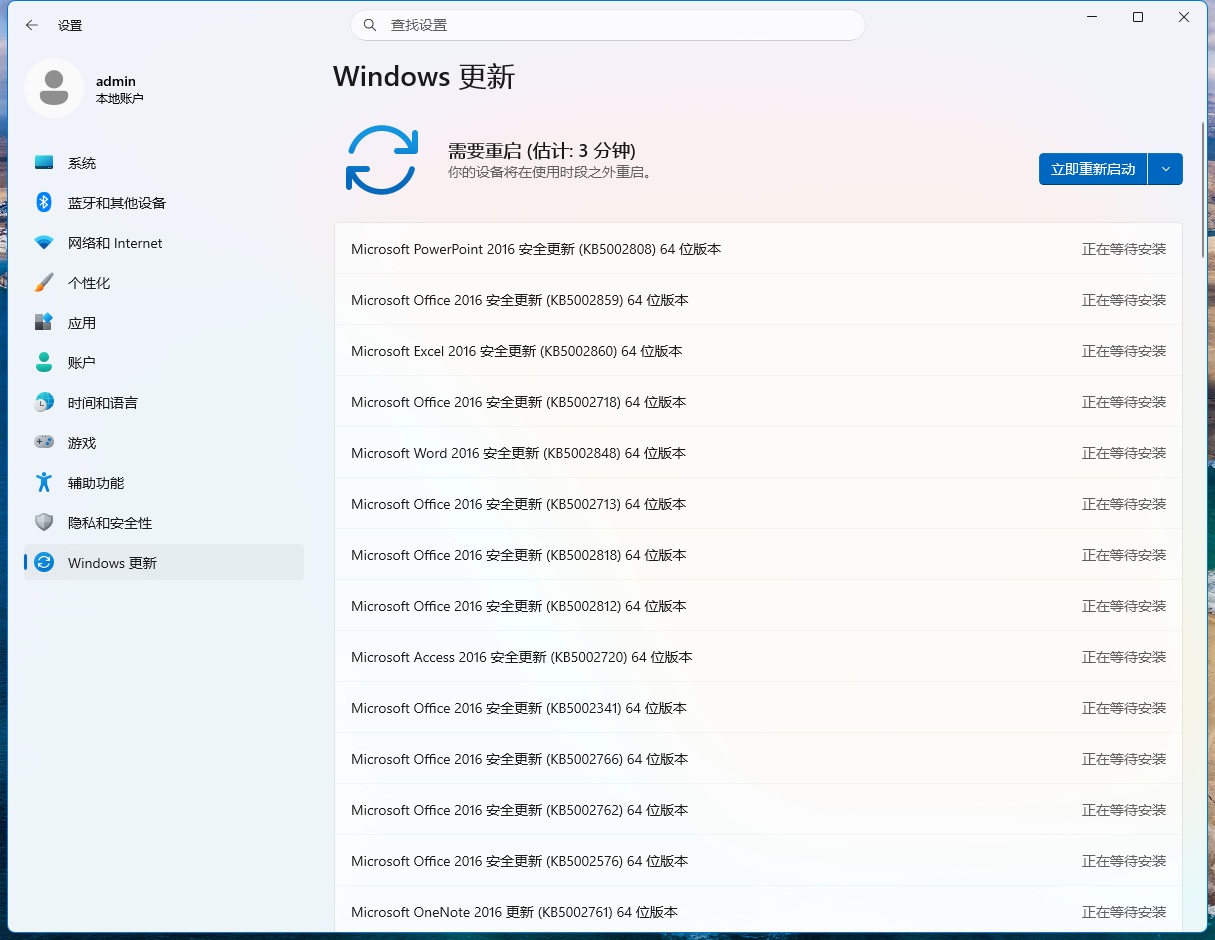1215x940 pixels.
Task: Select the Accessibility figure icon
Action: 44,483
